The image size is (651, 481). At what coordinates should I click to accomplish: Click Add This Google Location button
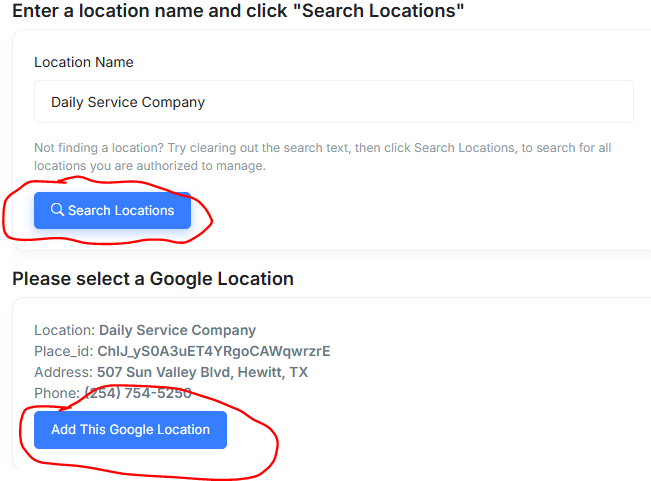click(130, 430)
